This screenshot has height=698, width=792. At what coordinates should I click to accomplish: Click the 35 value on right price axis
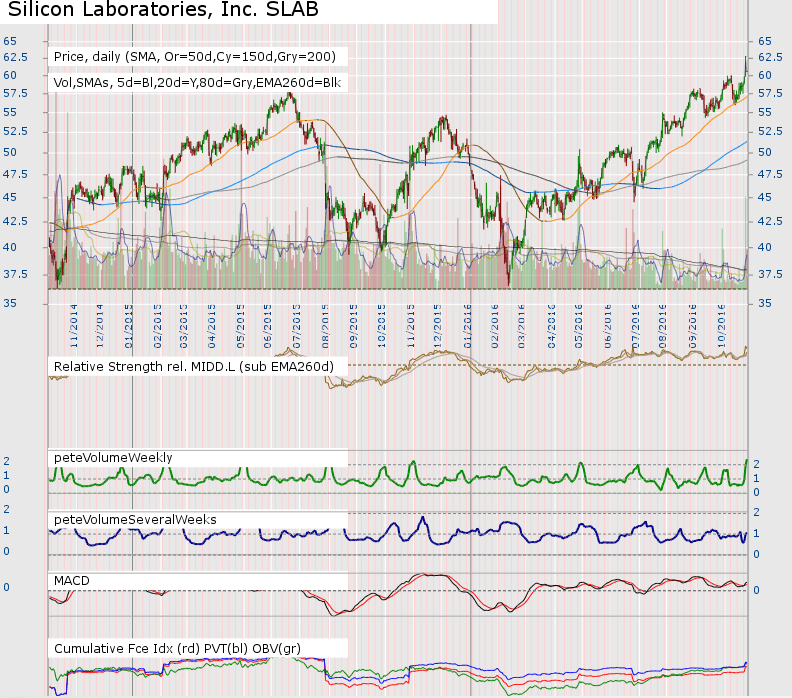pos(765,303)
